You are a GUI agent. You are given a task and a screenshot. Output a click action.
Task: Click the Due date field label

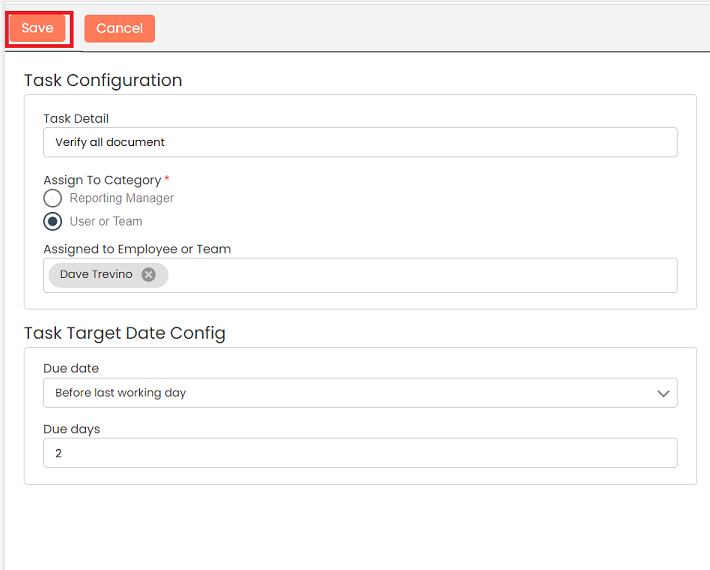[71, 369]
